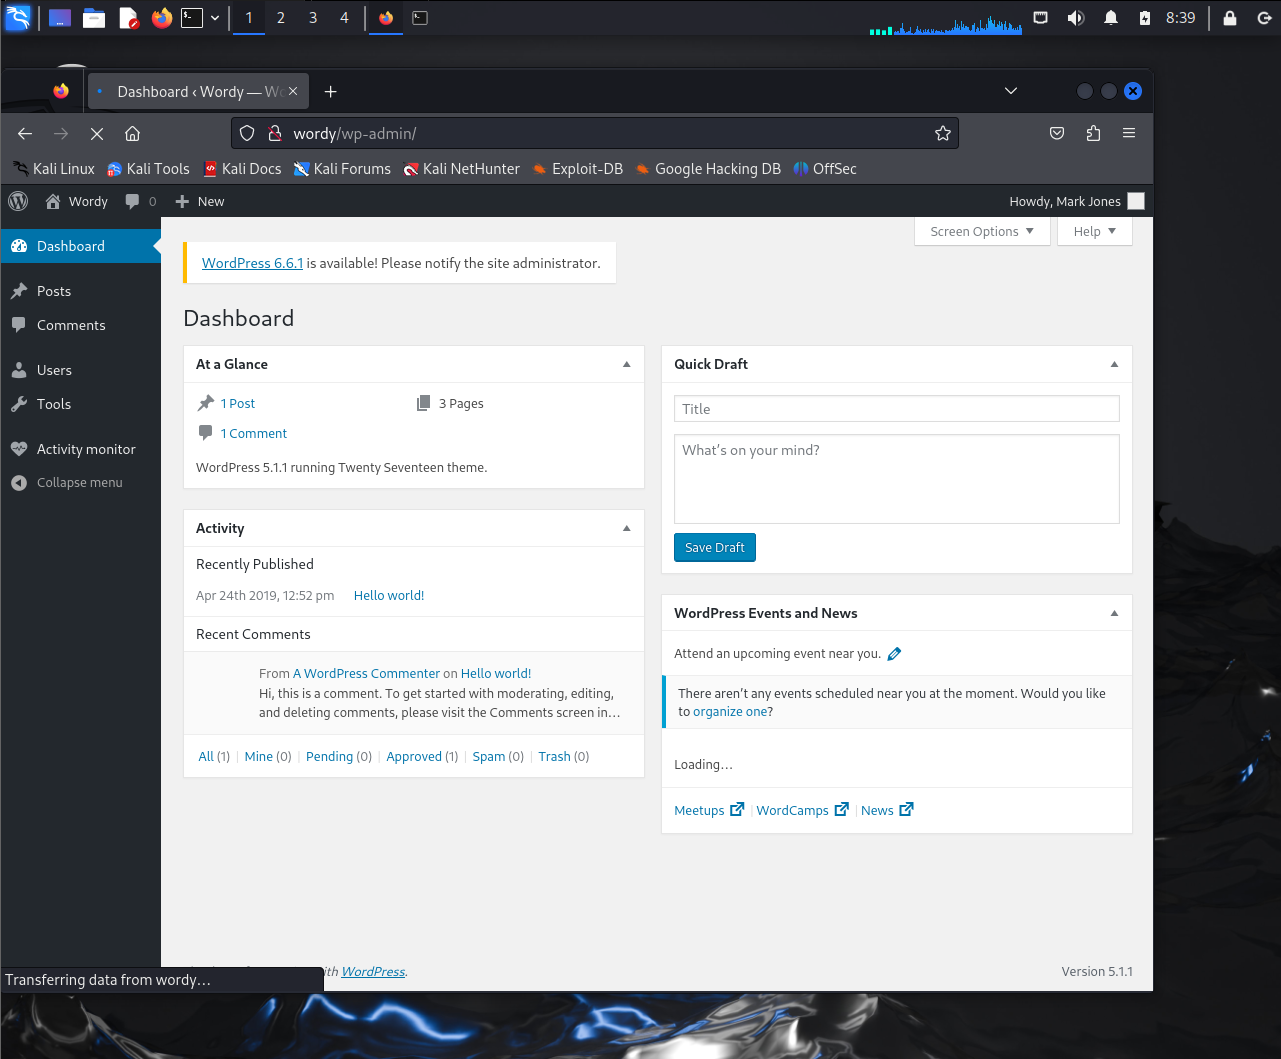Switch to workspace 3
This screenshot has height=1059, width=1281.
(x=313, y=18)
